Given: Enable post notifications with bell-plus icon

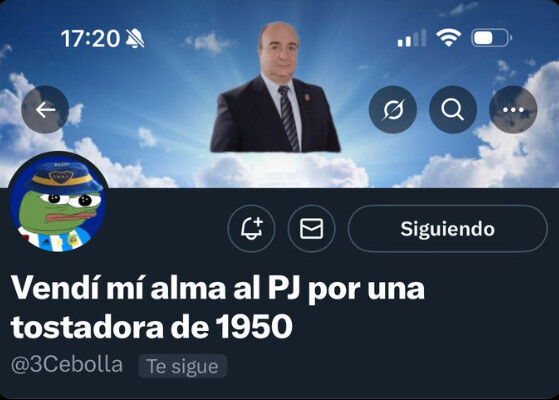Looking at the screenshot, I should coord(251,229).
